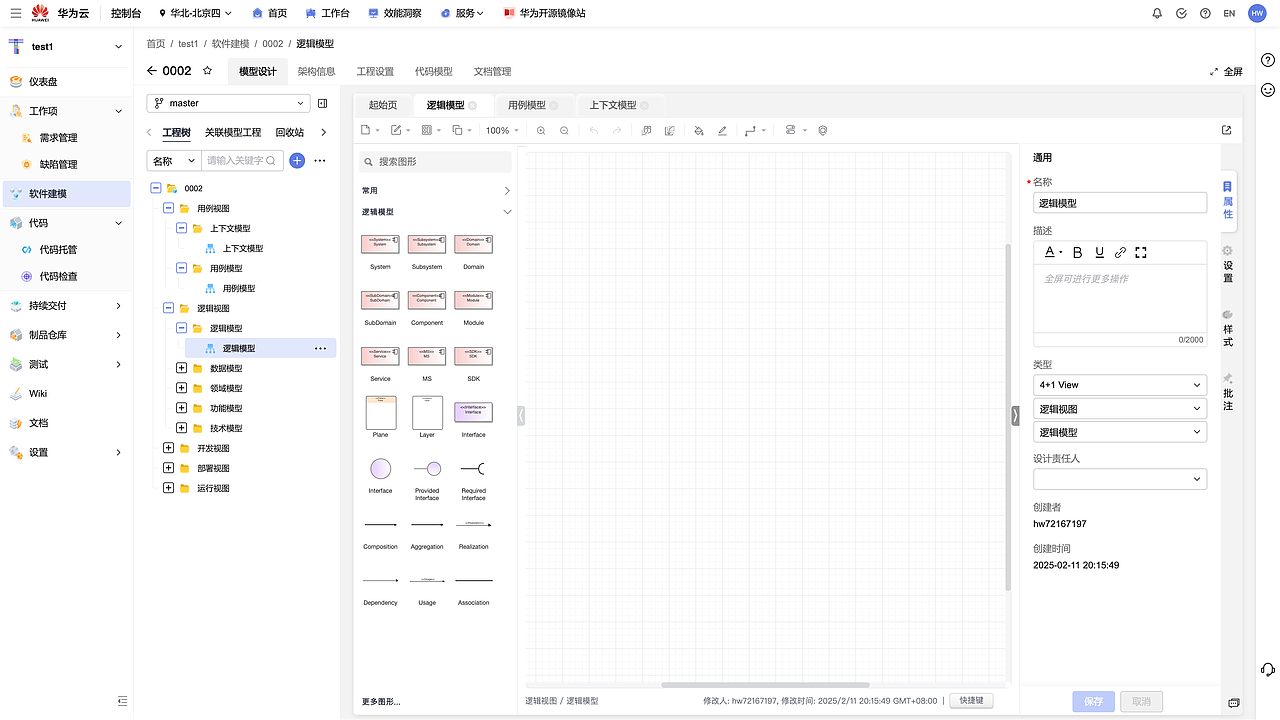Click blue add button in project tree
Image resolution: width=1280 pixels, height=720 pixels.
[297, 160]
